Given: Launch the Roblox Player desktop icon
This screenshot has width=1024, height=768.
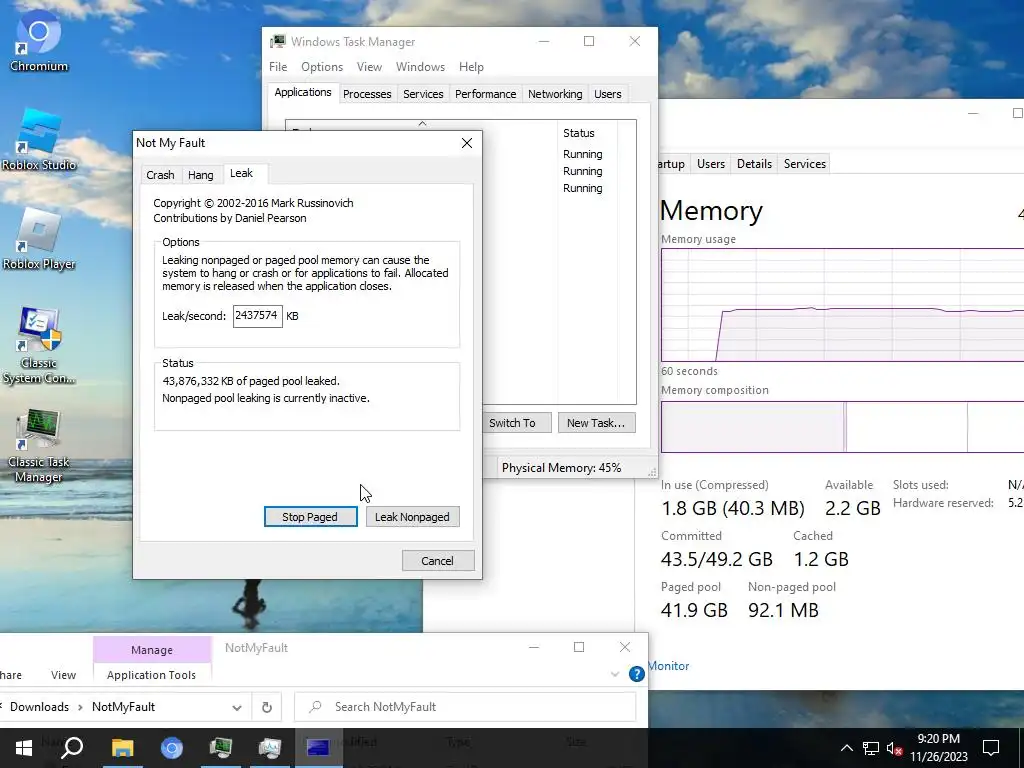Looking at the screenshot, I should point(39,239).
